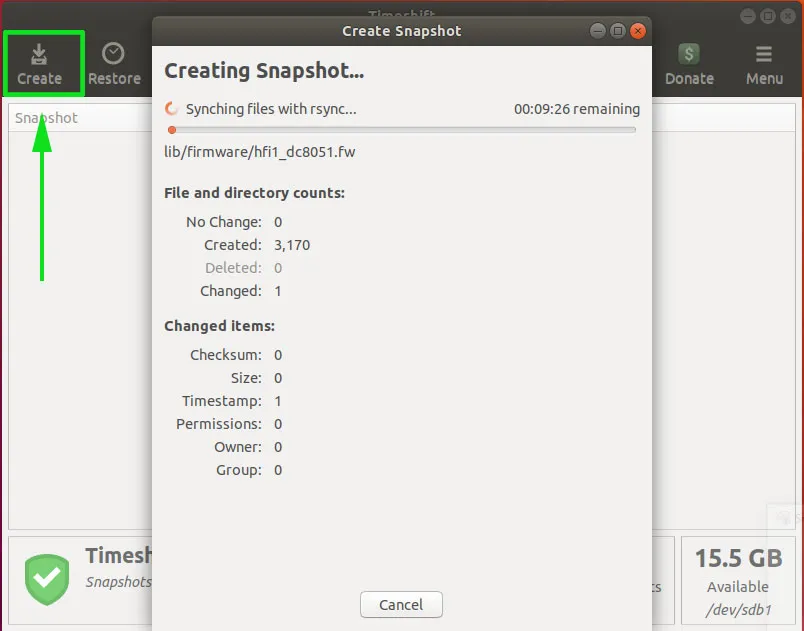Viewport: 804px width, 631px height.
Task: Click the green Donate dollar icon
Action: (688, 52)
